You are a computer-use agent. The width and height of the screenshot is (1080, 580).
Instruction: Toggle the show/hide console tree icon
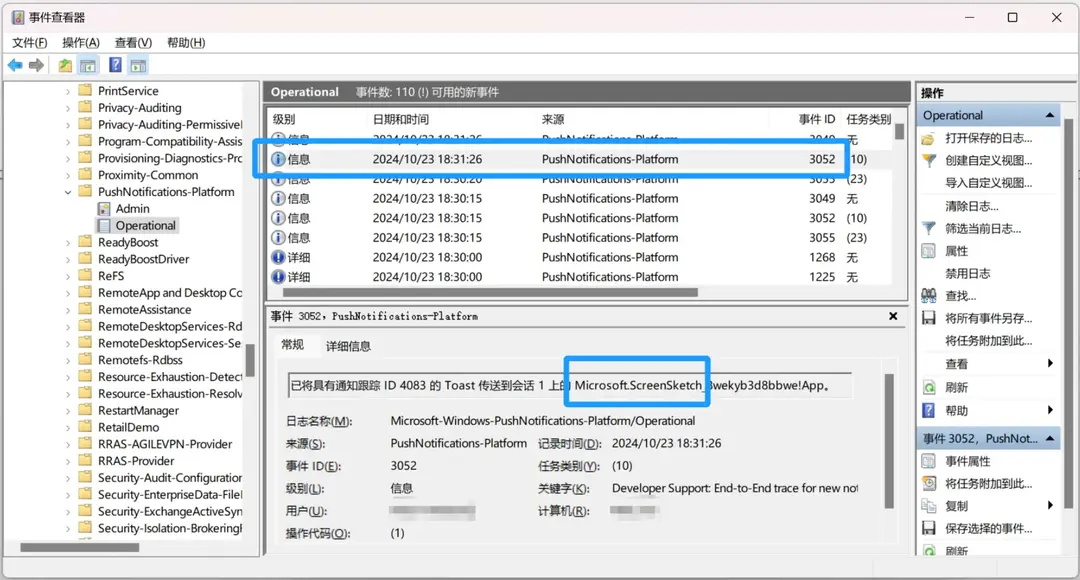tap(88, 66)
